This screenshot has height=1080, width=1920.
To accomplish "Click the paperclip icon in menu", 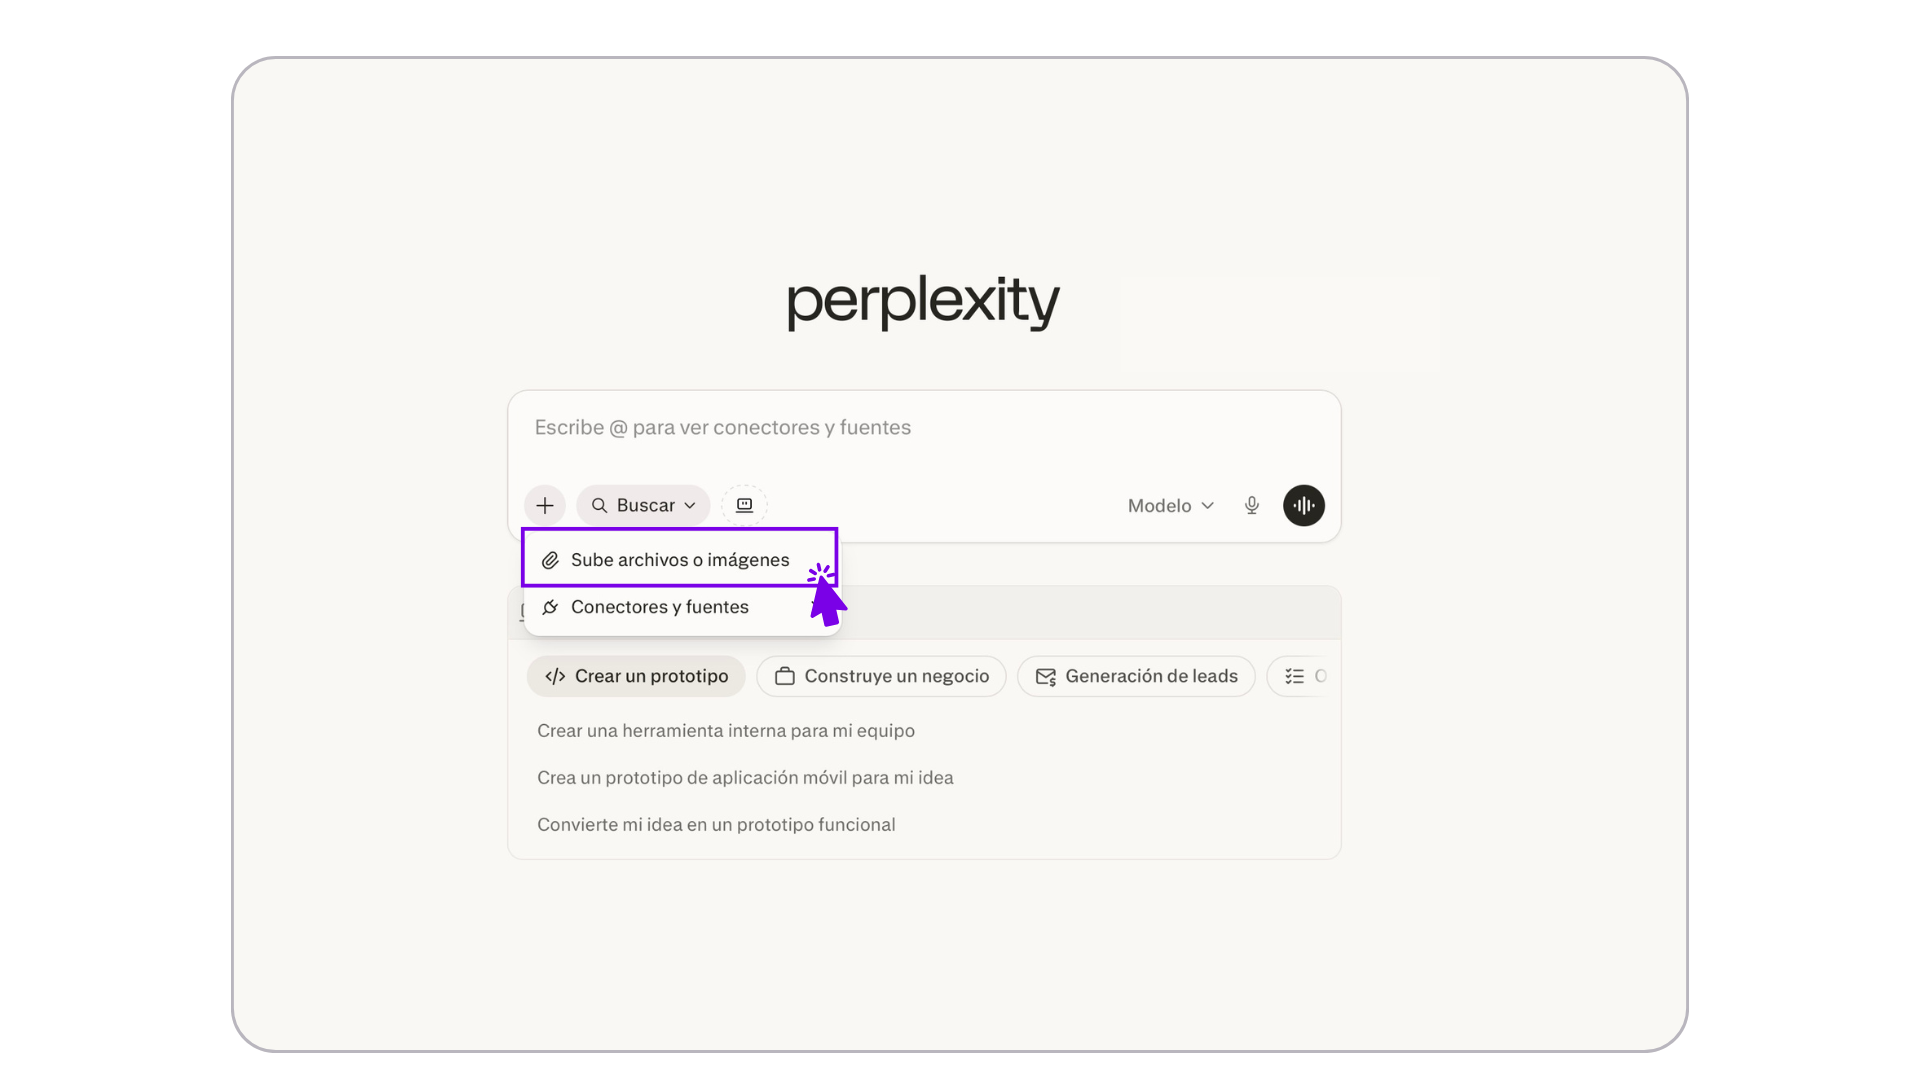I will click(x=550, y=560).
